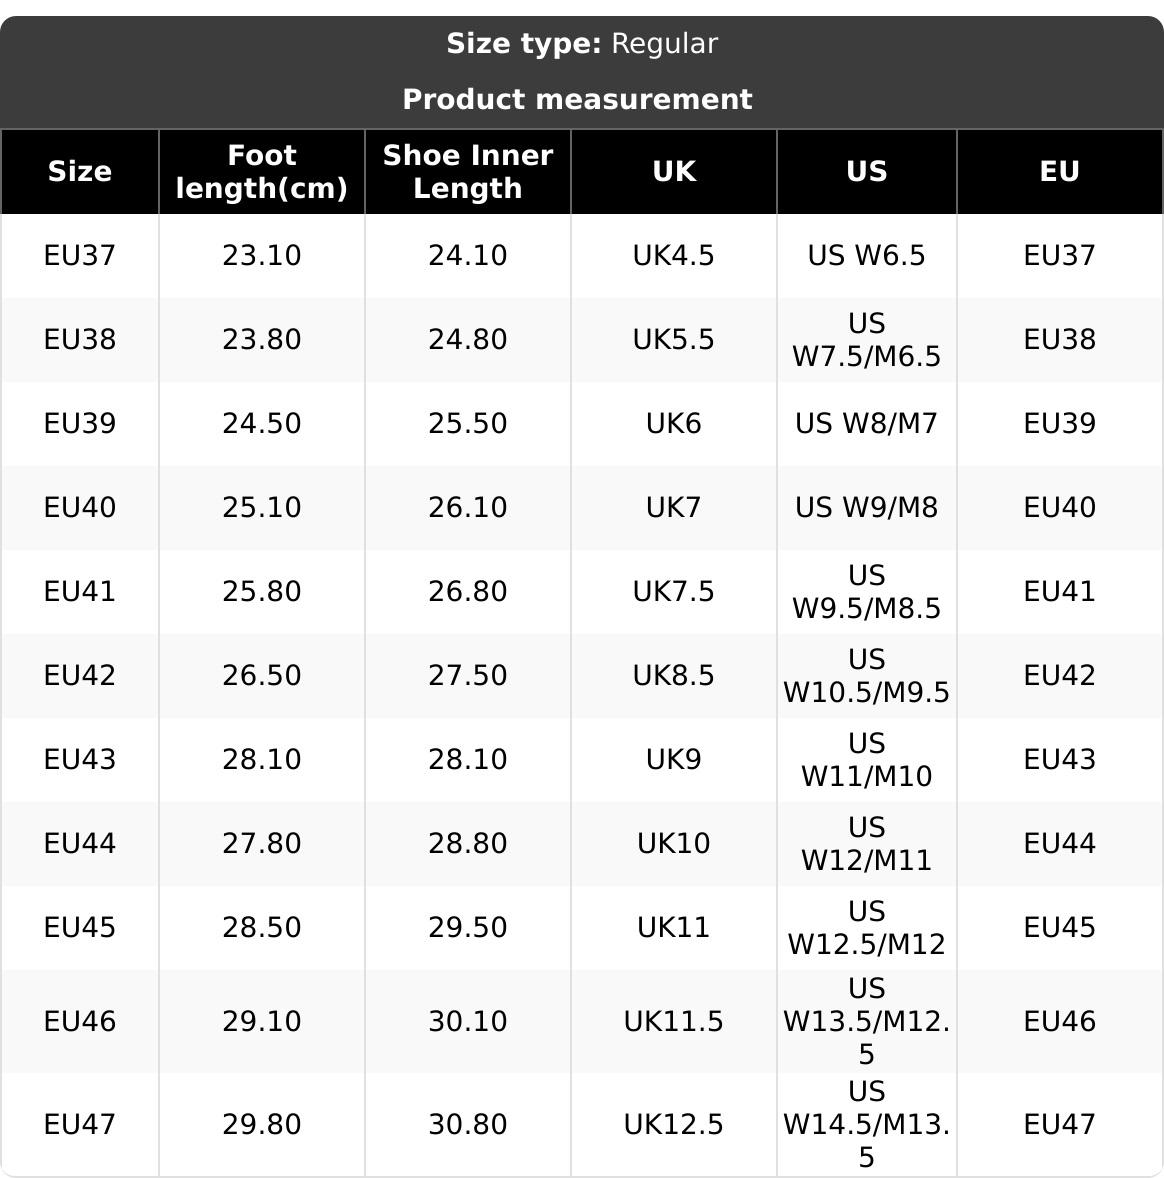This screenshot has height=1178, width=1164.
Task: Click the US W9.5/M8.5 cell
Action: point(867,592)
